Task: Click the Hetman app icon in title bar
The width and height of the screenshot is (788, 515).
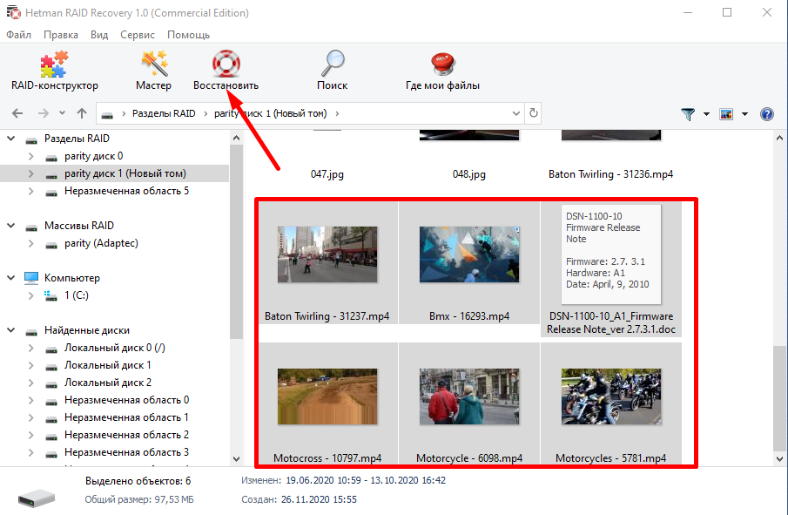Action: pyautogui.click(x=14, y=13)
